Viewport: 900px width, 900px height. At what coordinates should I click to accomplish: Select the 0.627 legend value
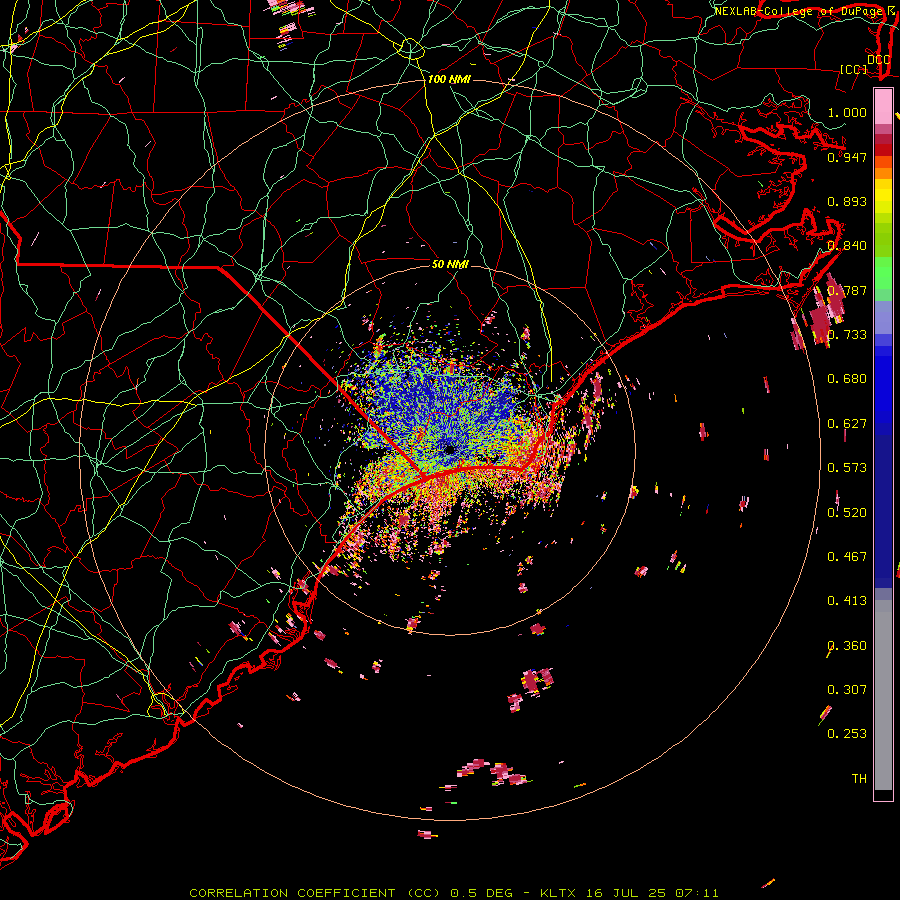coord(847,424)
